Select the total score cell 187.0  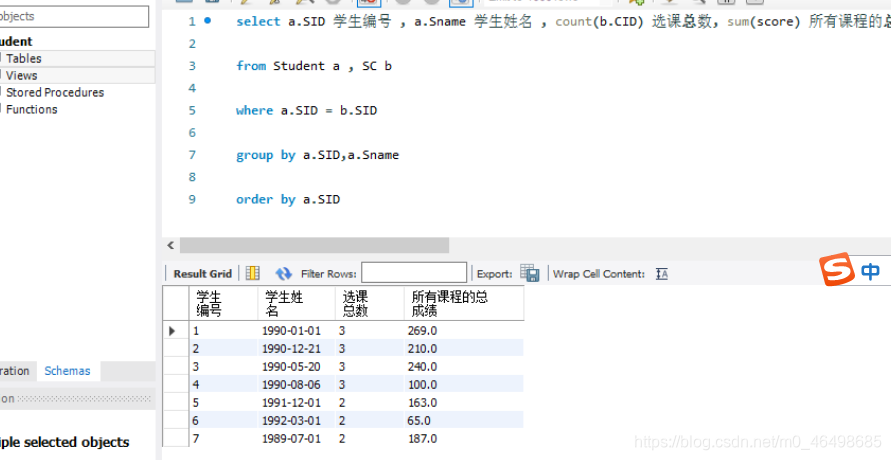(464, 438)
